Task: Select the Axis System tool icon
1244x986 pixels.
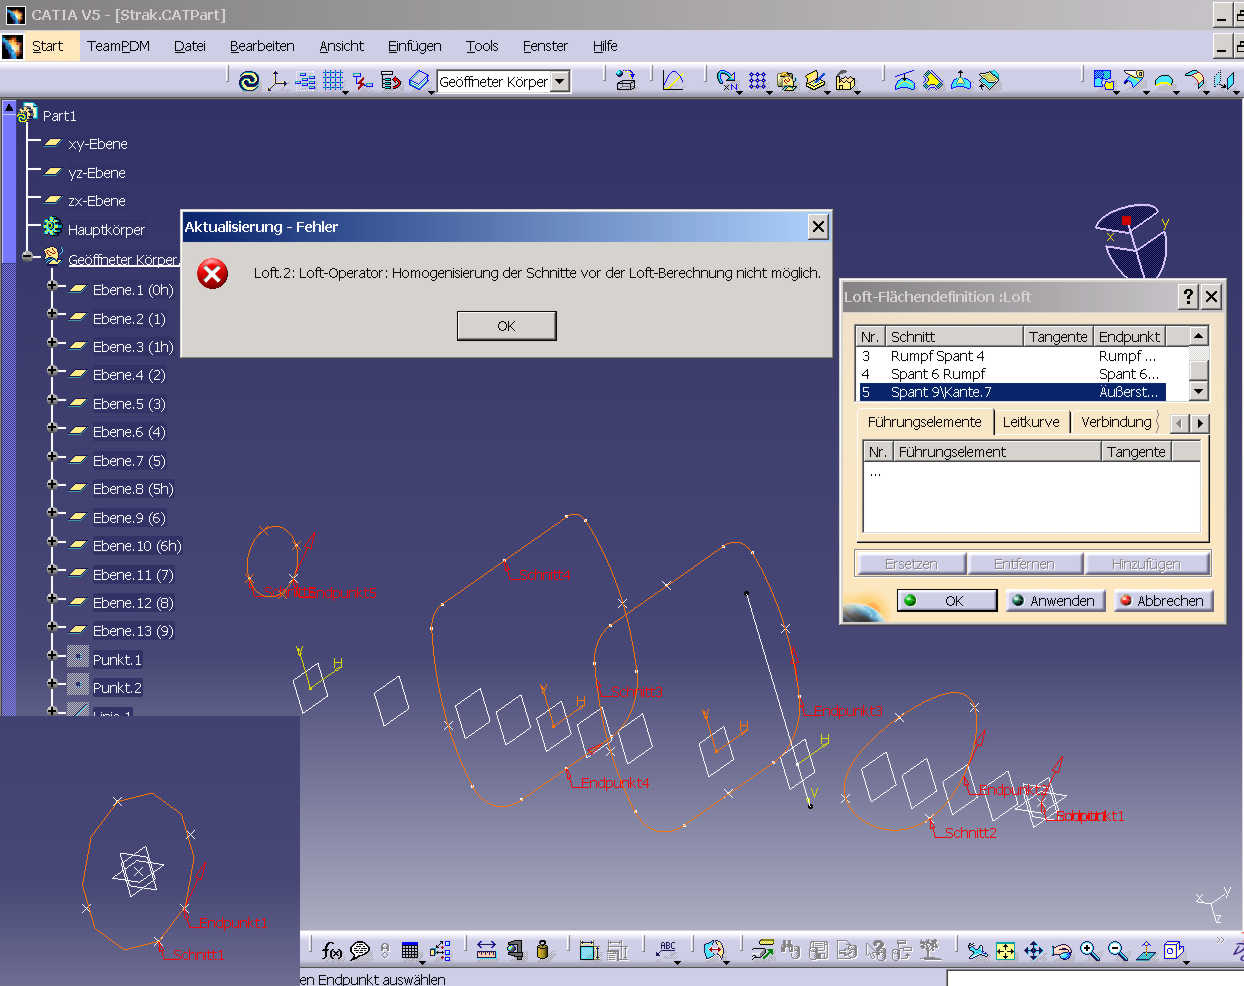Action: (x=277, y=81)
